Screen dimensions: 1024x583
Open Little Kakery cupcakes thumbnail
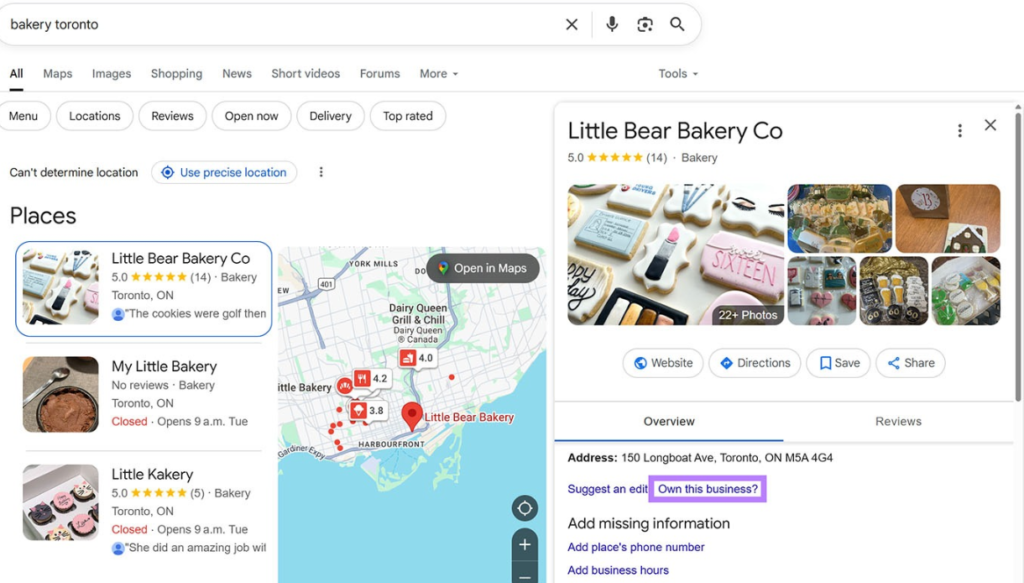pyautogui.click(x=61, y=502)
